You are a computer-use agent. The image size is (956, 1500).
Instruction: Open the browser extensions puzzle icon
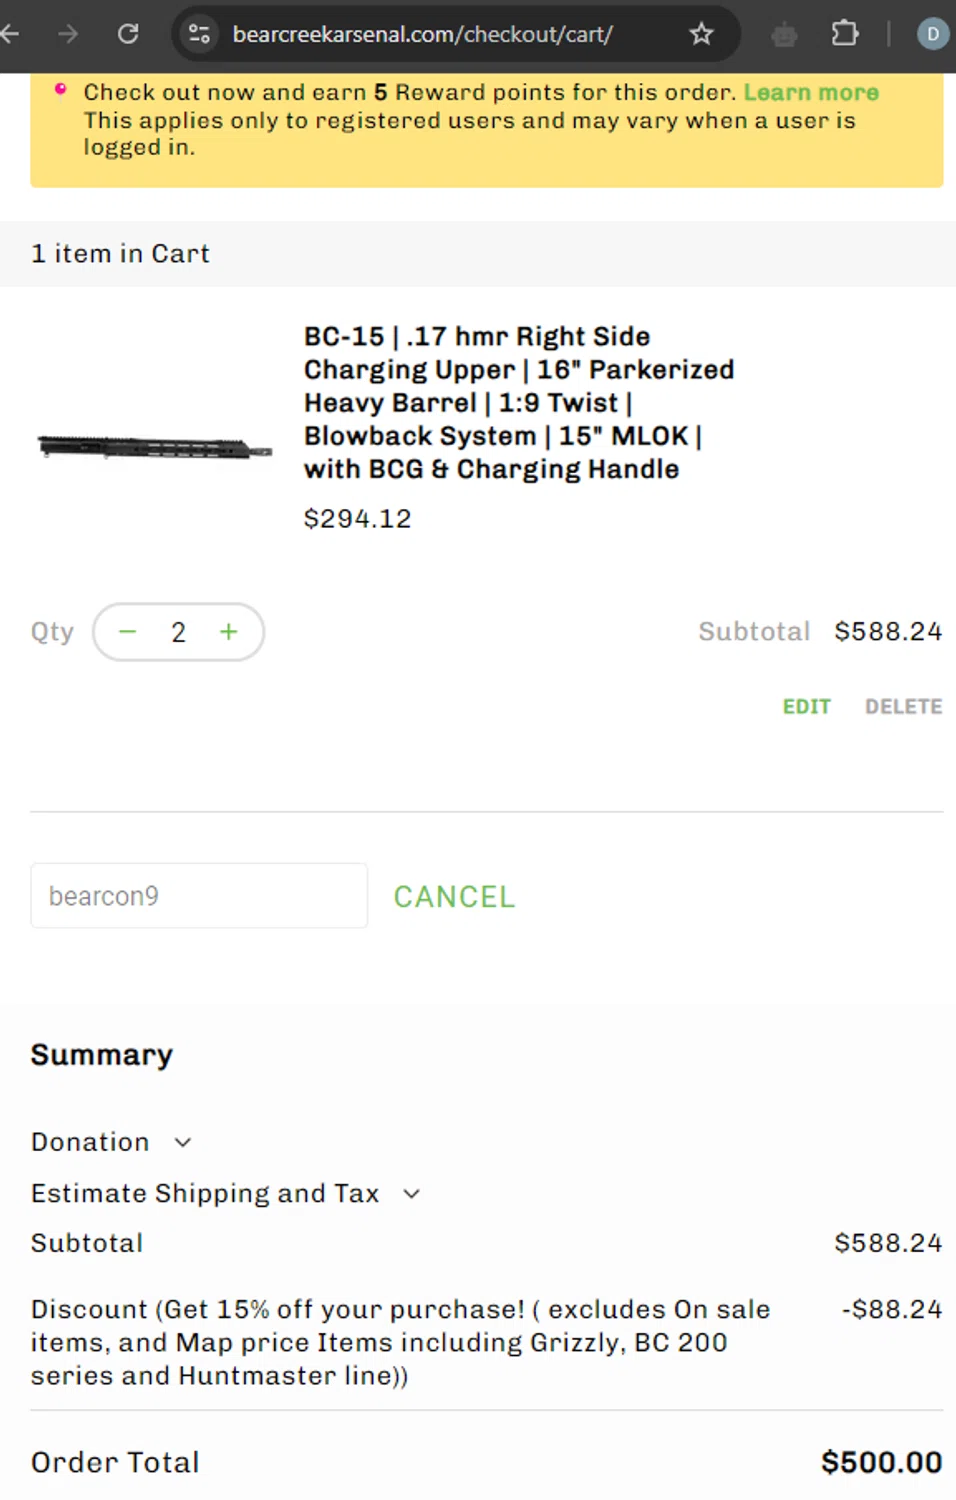(x=845, y=34)
